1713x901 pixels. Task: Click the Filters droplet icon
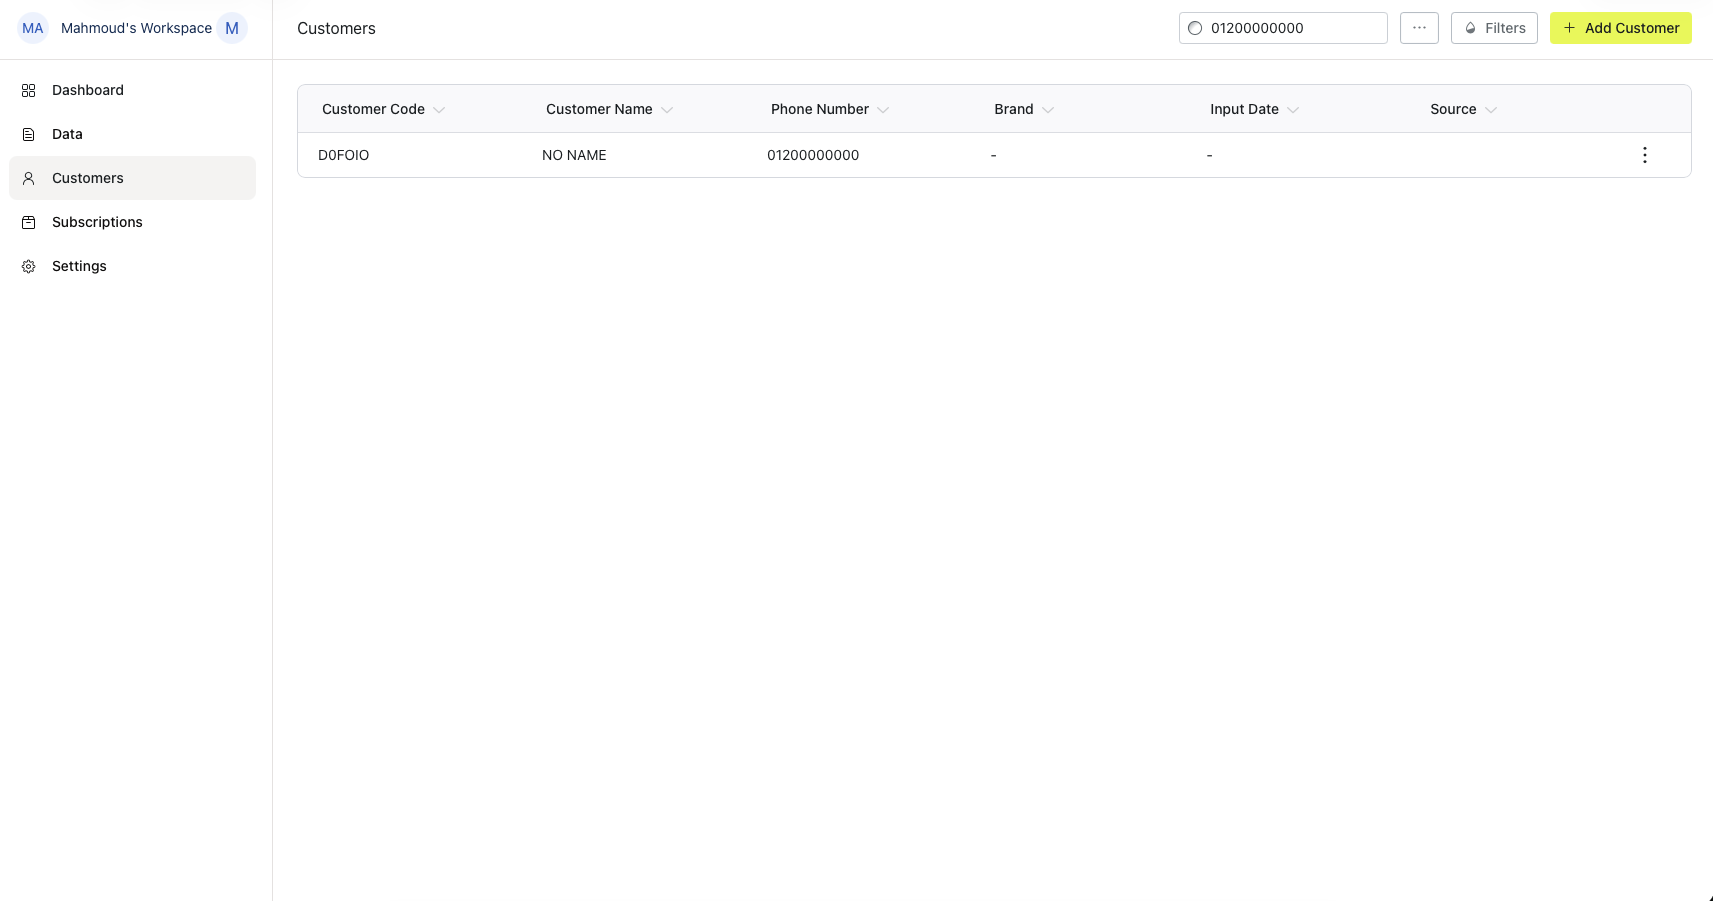tap(1471, 28)
